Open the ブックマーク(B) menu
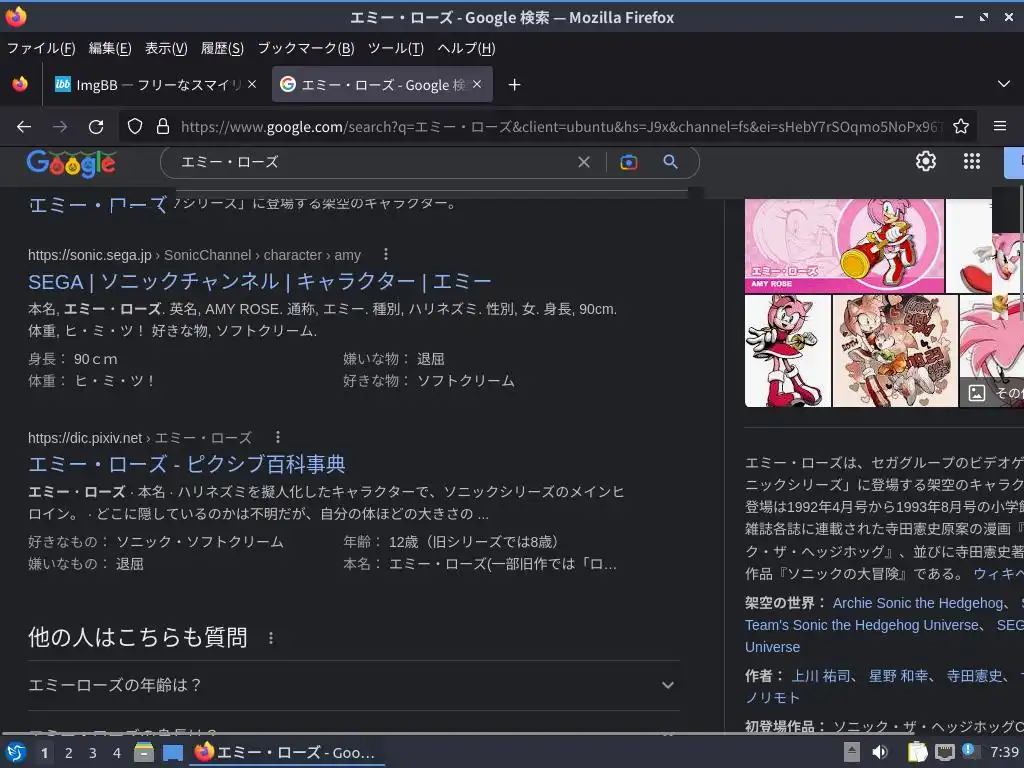The height and width of the screenshot is (768, 1024). click(306, 48)
